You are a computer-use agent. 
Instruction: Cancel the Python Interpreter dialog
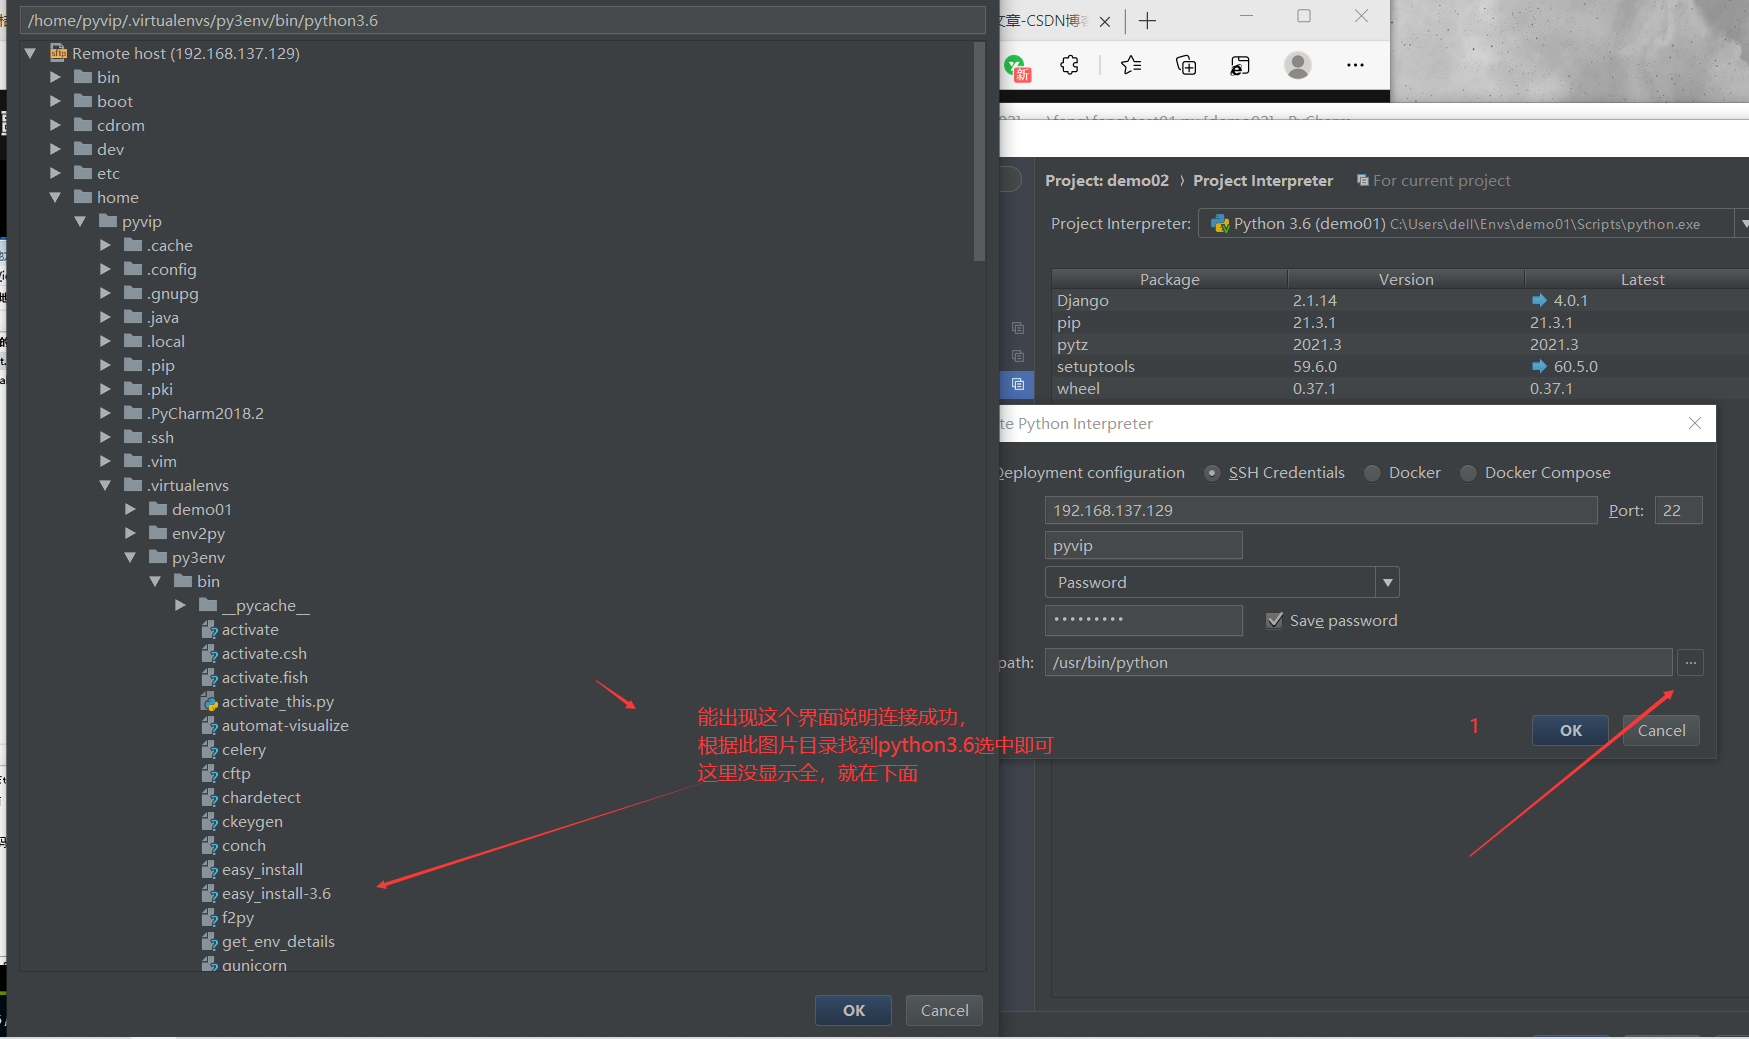click(1660, 730)
